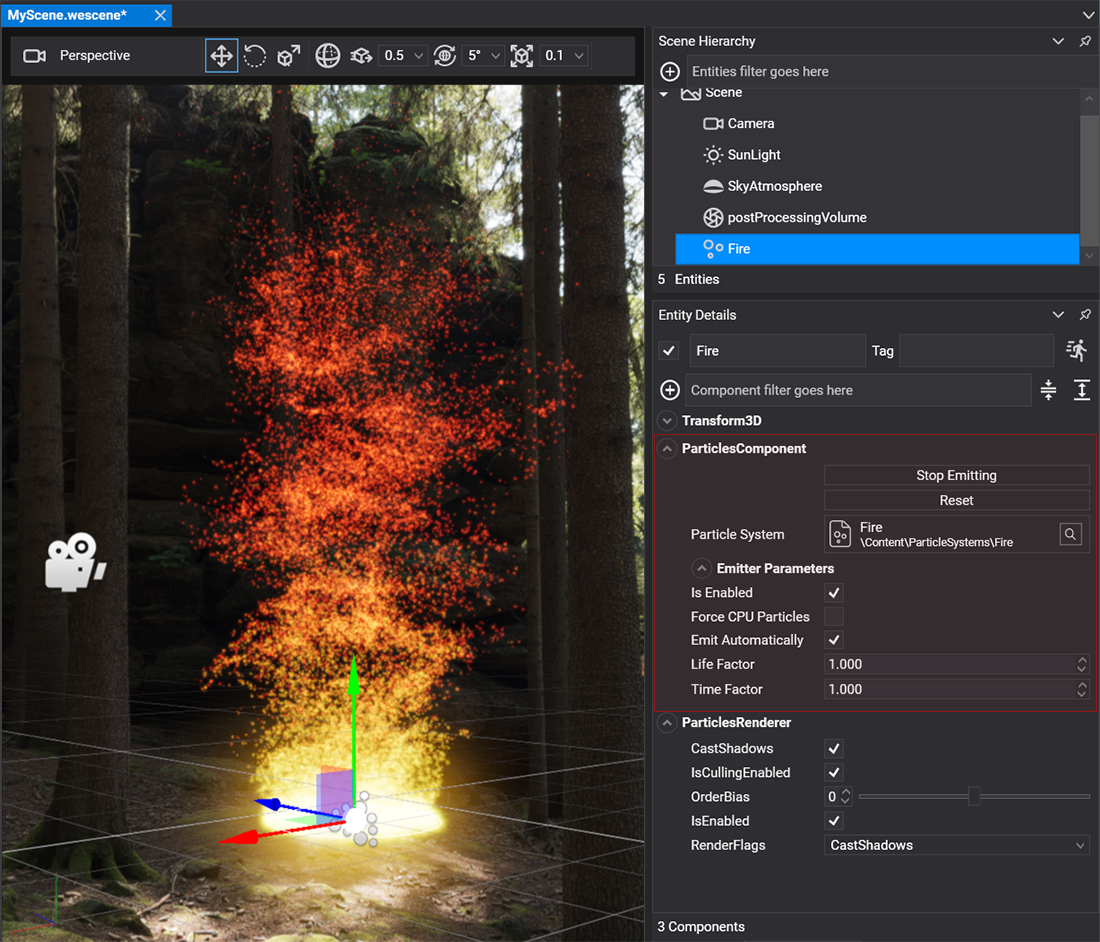Disable the Force CPU Particles checkbox

point(834,617)
